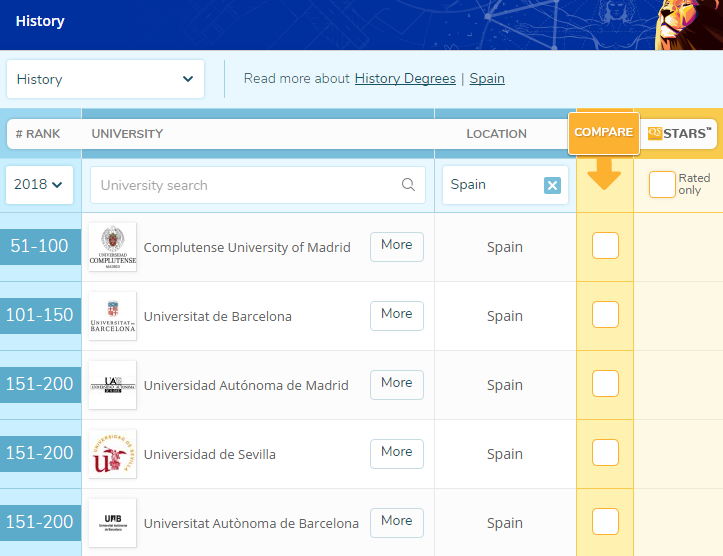
Task: Open the Spain read-more link
Action: coord(487,79)
